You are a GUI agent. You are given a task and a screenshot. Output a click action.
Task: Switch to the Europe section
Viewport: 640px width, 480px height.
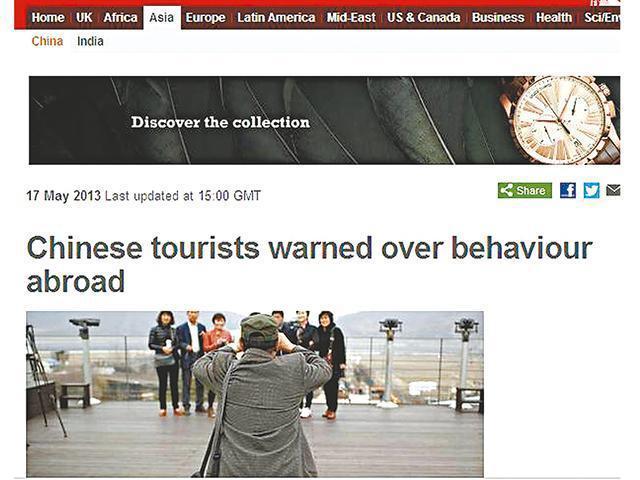(205, 18)
